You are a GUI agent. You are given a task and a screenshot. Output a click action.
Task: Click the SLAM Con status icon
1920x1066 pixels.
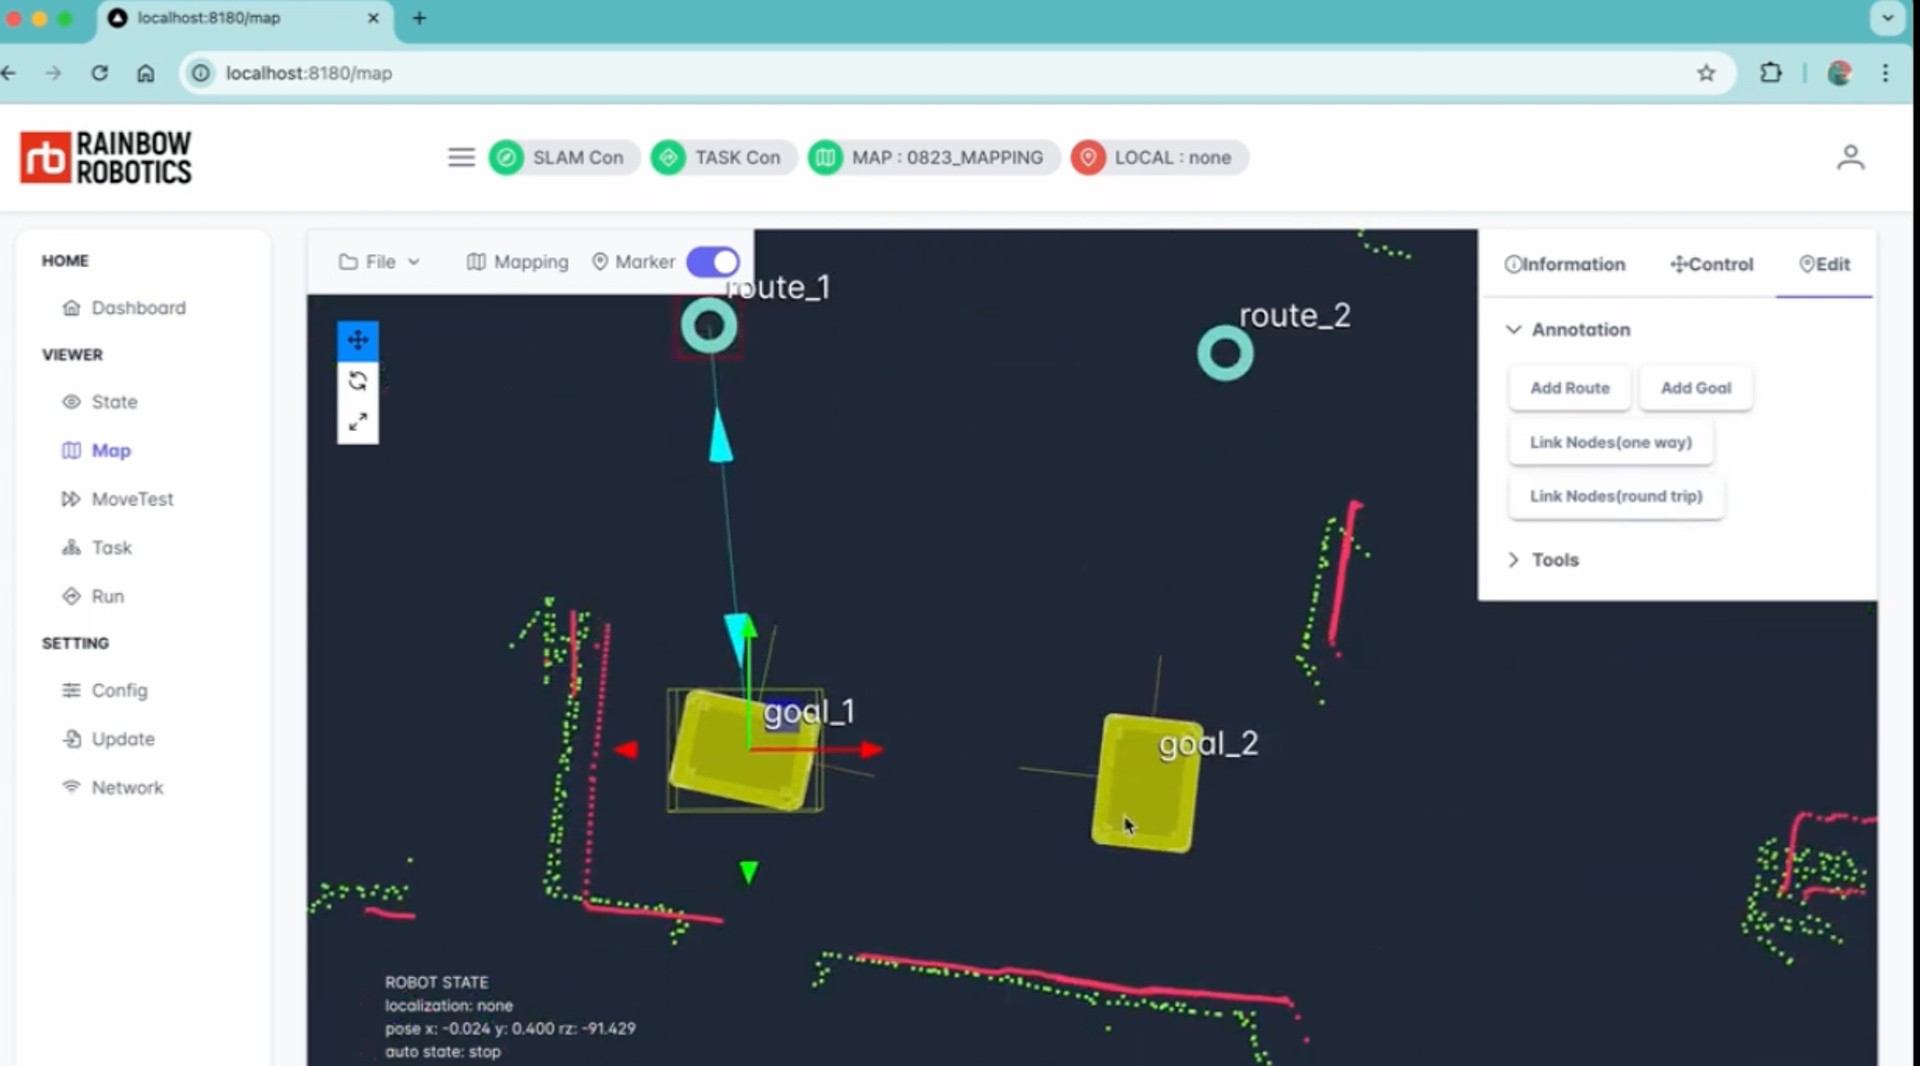click(x=507, y=157)
